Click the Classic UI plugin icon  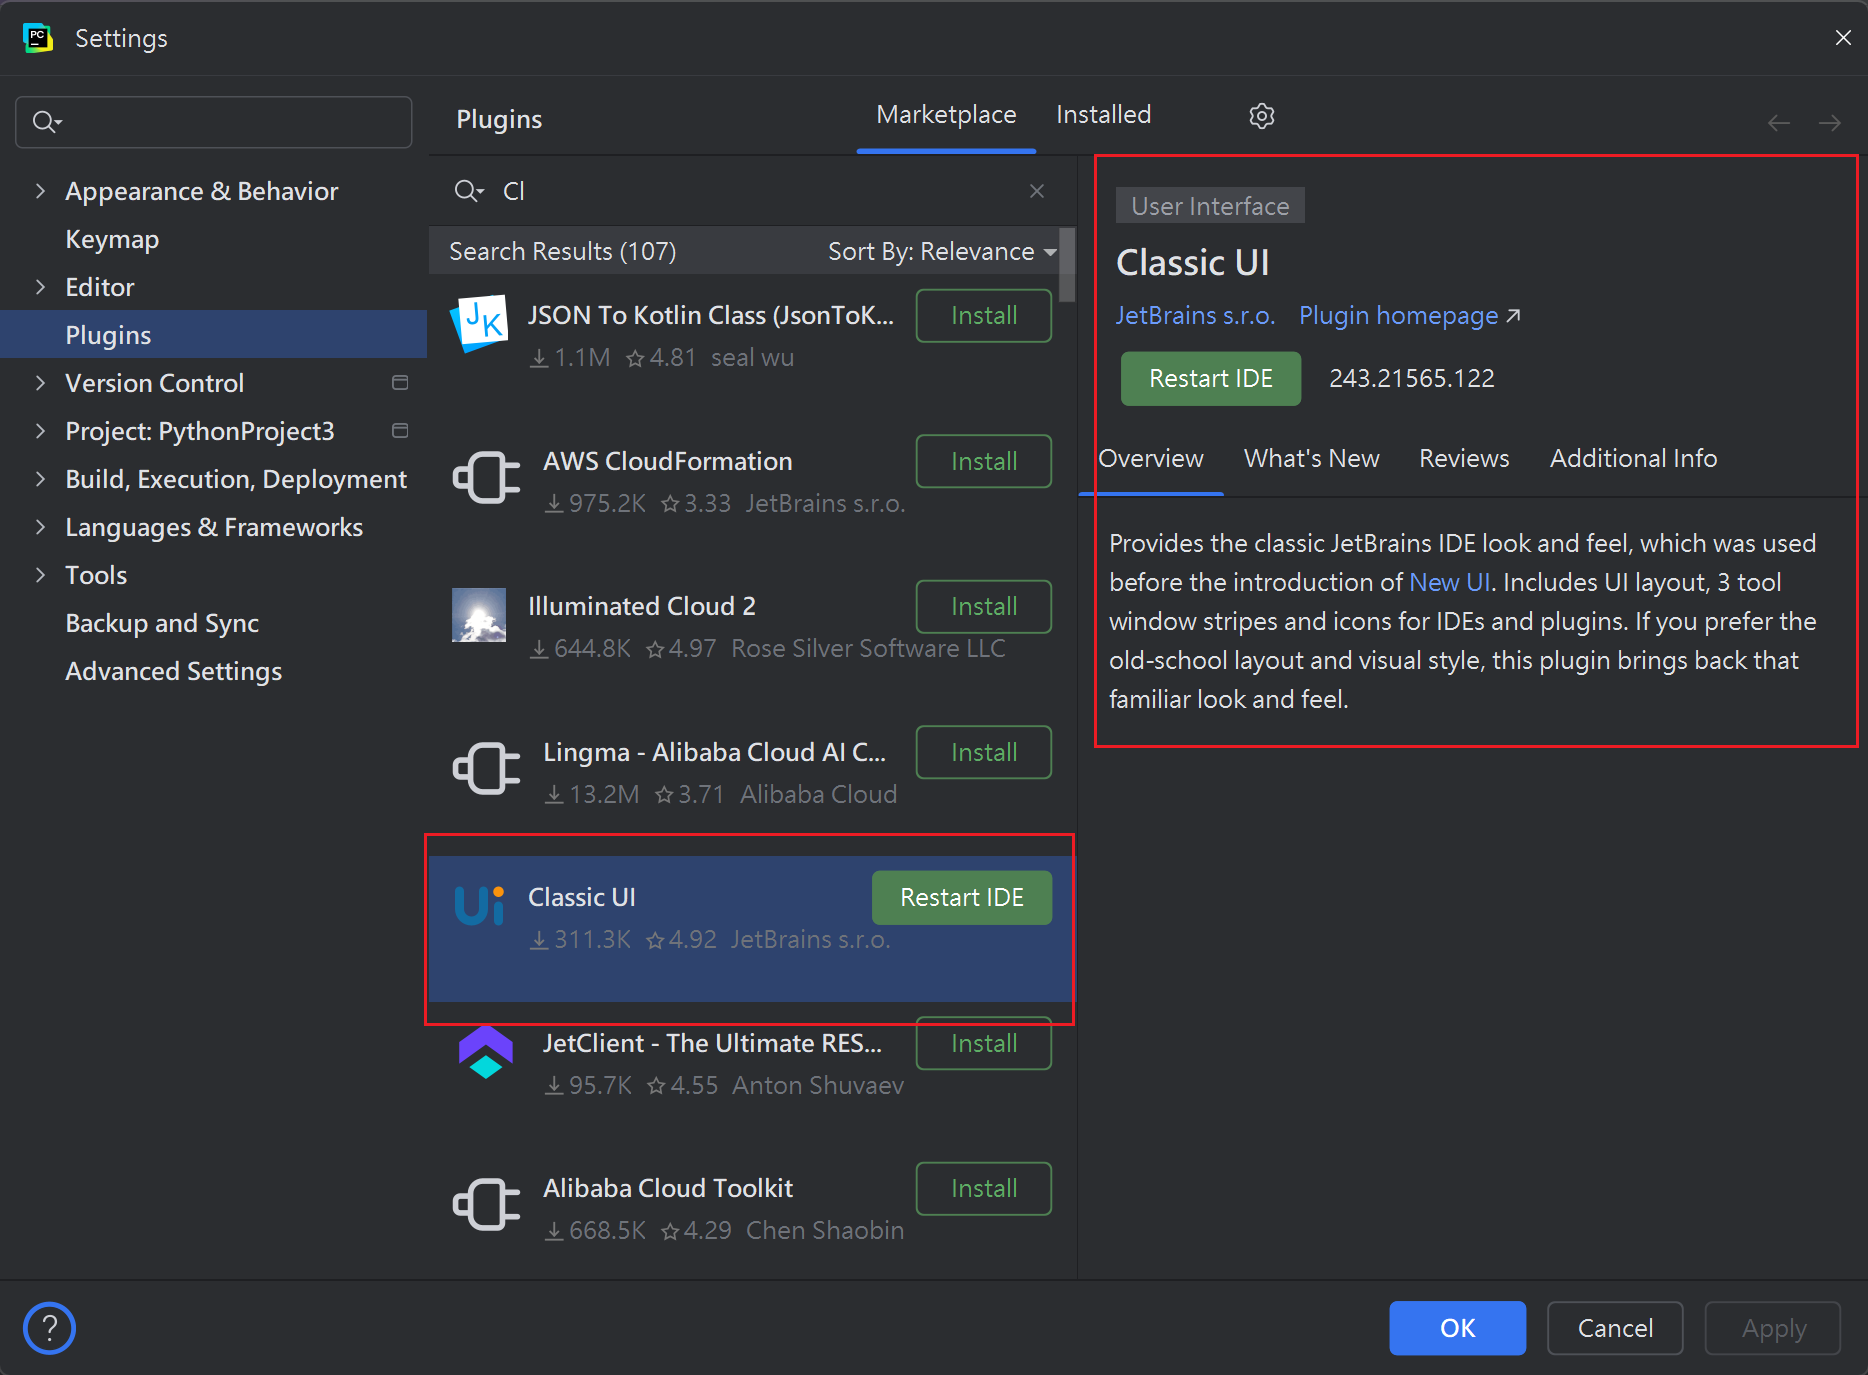[480, 906]
